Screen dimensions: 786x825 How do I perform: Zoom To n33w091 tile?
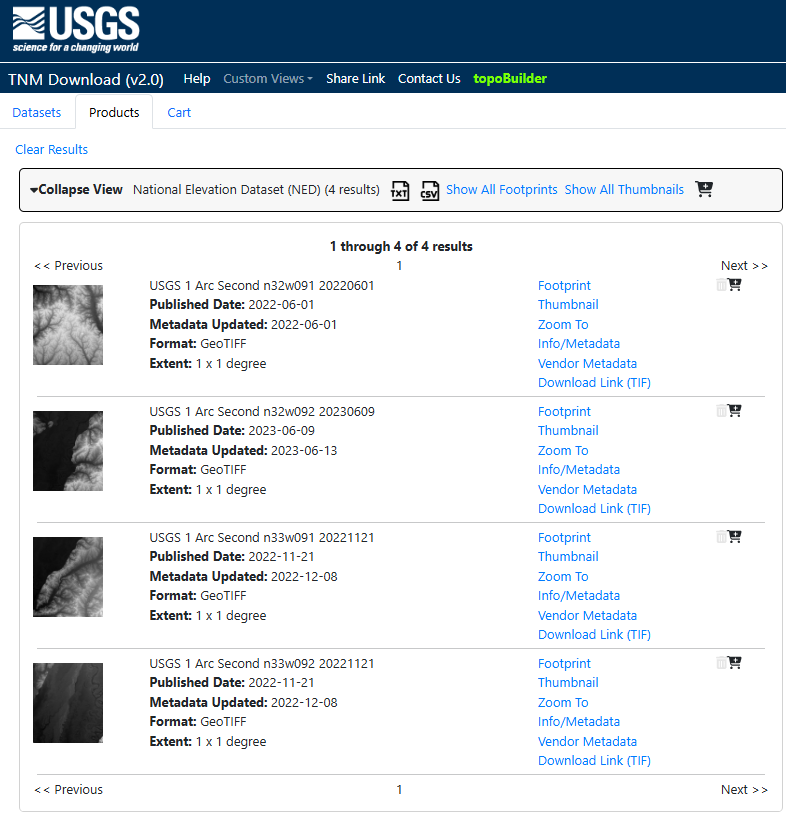pyautogui.click(x=563, y=577)
